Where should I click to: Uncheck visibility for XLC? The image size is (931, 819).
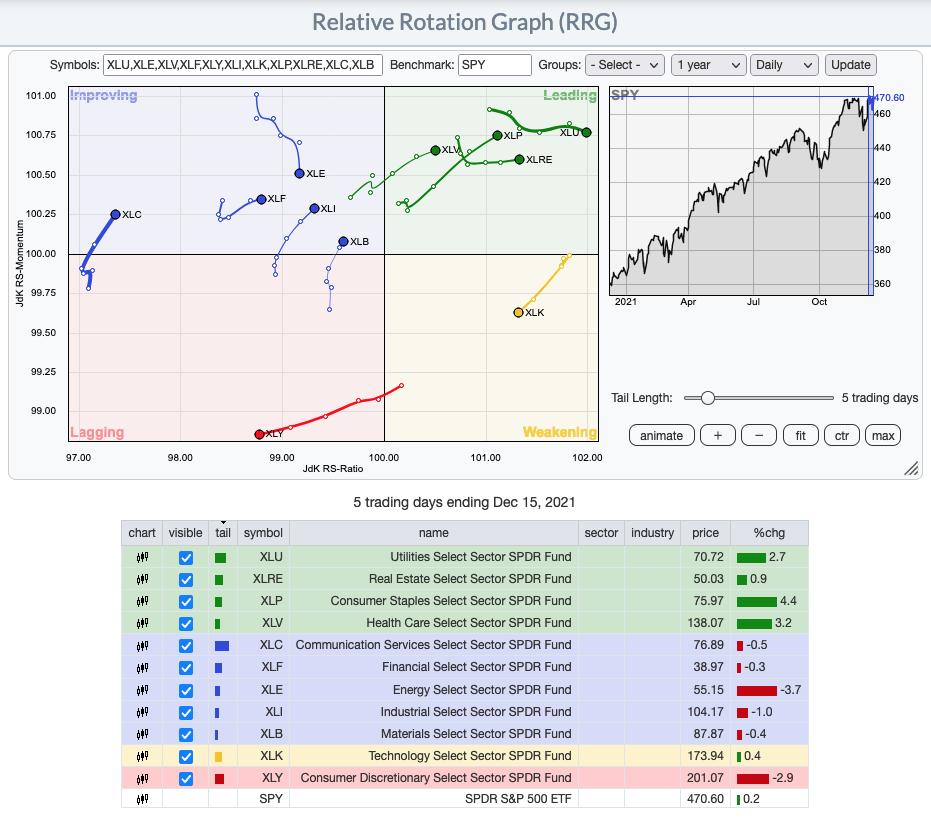coord(186,646)
